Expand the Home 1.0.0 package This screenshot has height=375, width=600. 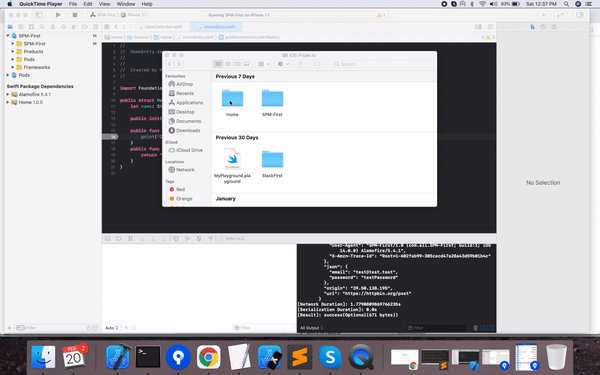point(8,102)
